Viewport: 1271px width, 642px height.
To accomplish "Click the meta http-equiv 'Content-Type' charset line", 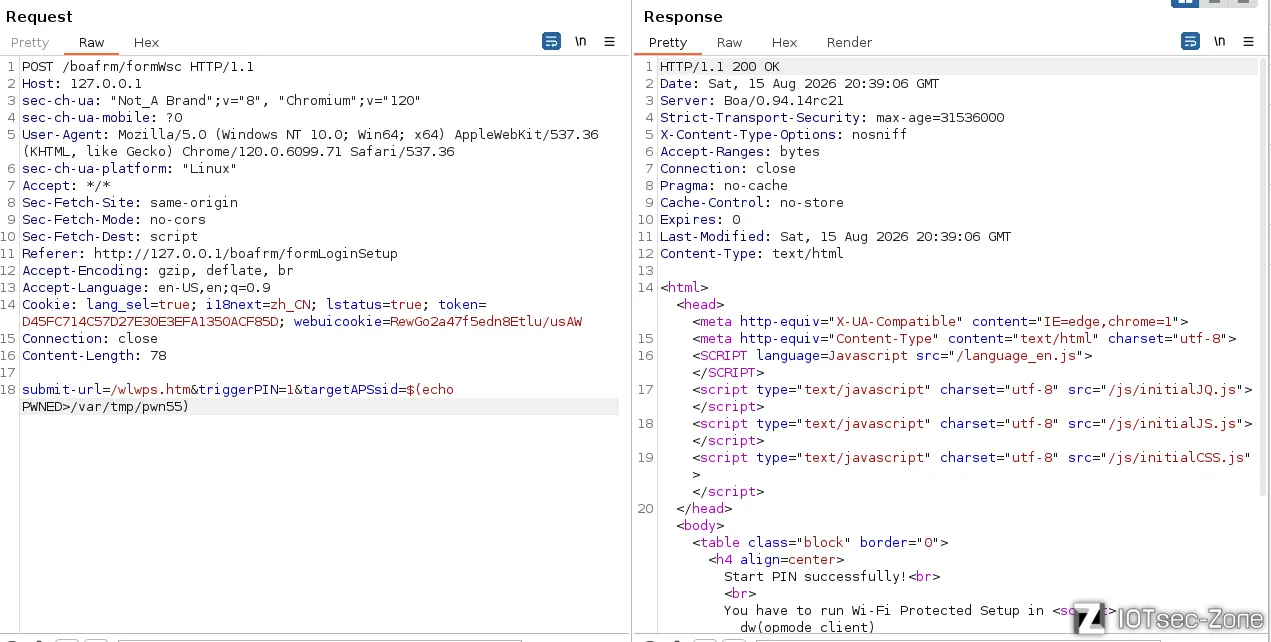I will click(964, 339).
